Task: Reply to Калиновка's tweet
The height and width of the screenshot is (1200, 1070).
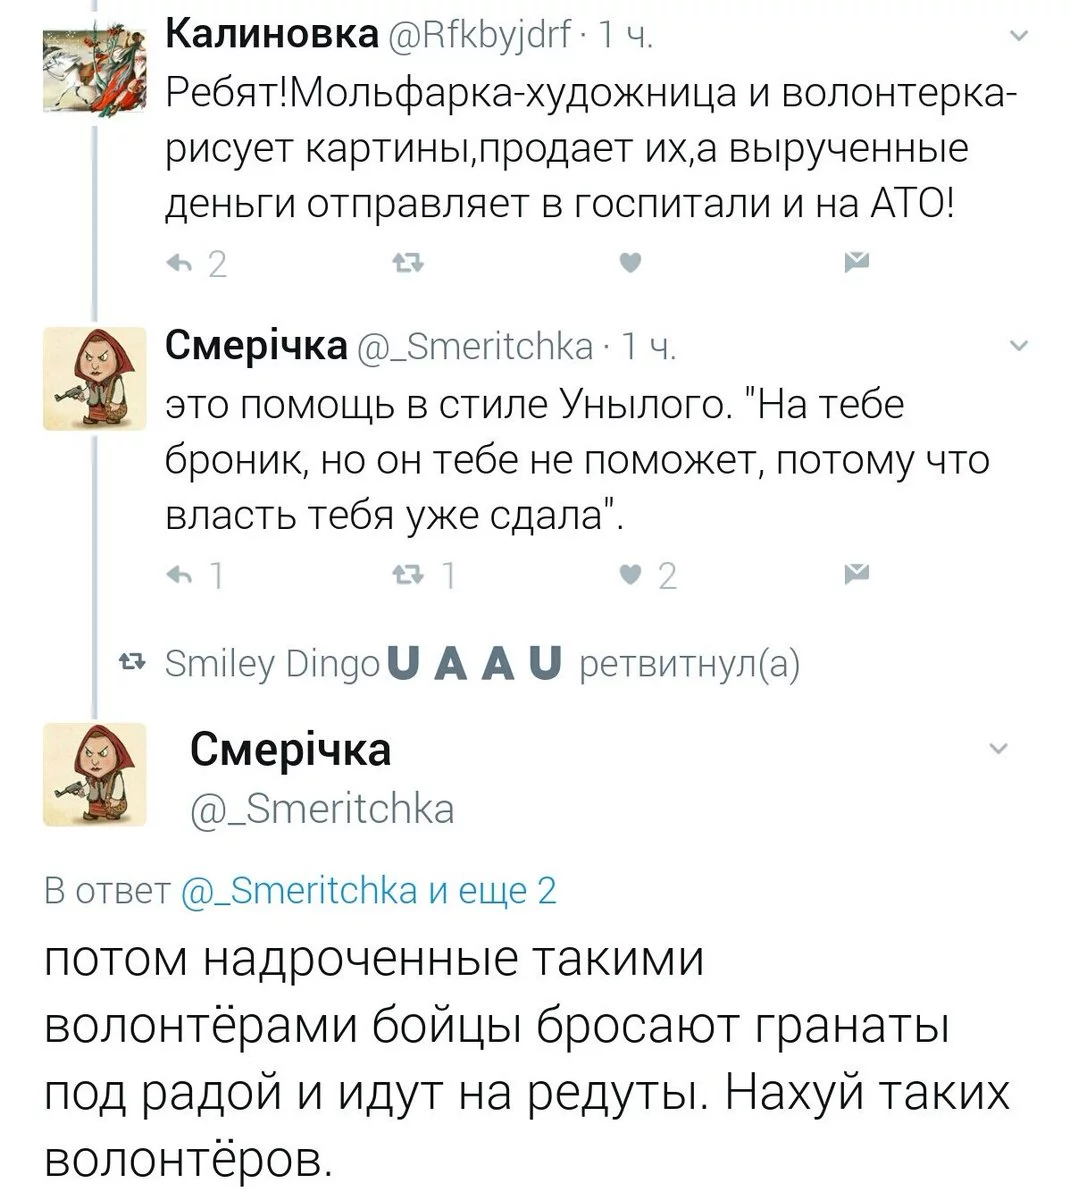Action: pyautogui.click(x=182, y=263)
